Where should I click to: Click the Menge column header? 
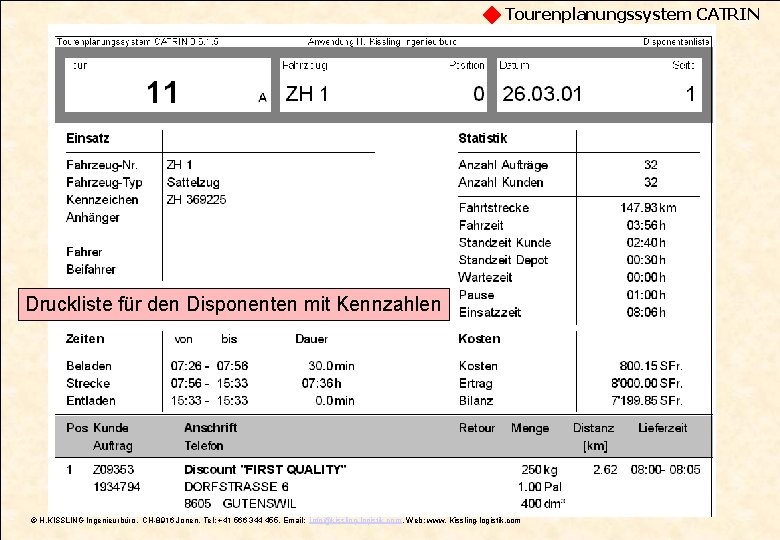click(530, 428)
